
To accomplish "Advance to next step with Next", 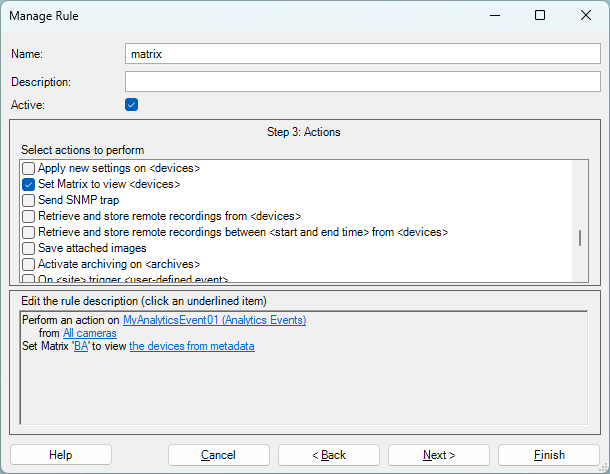I will coord(439,455).
